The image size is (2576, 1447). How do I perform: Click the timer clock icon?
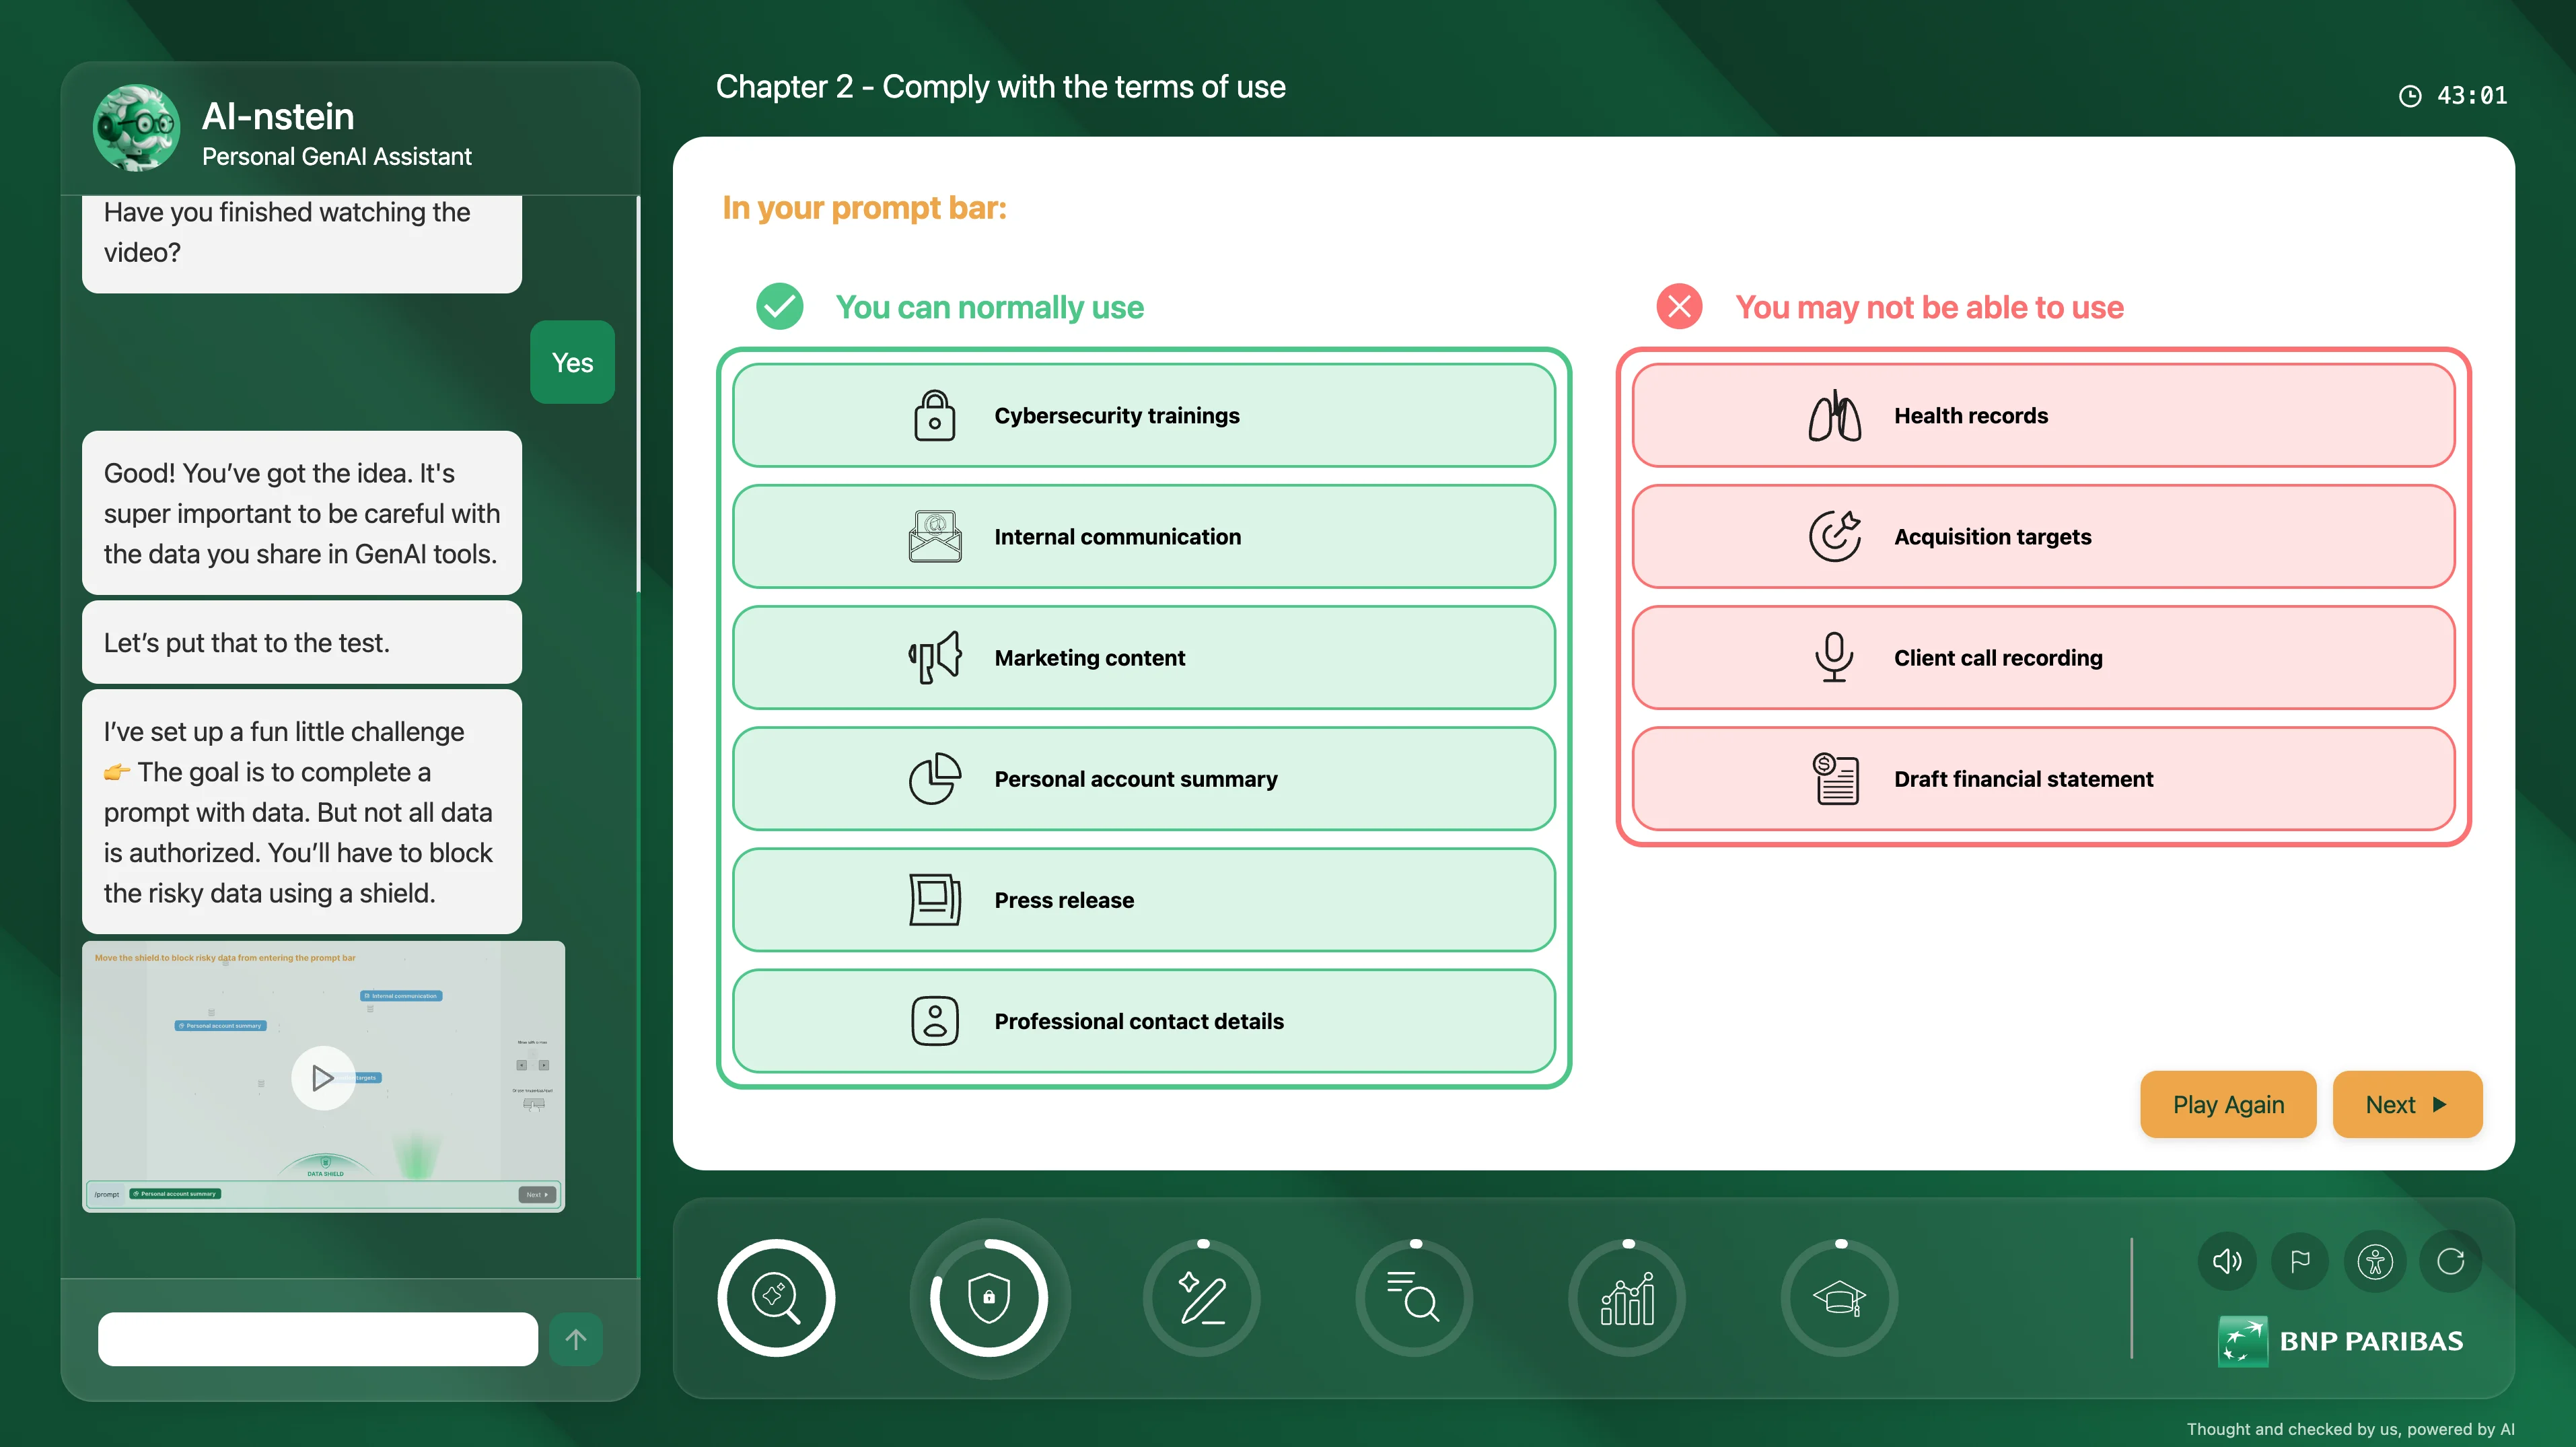click(2410, 96)
